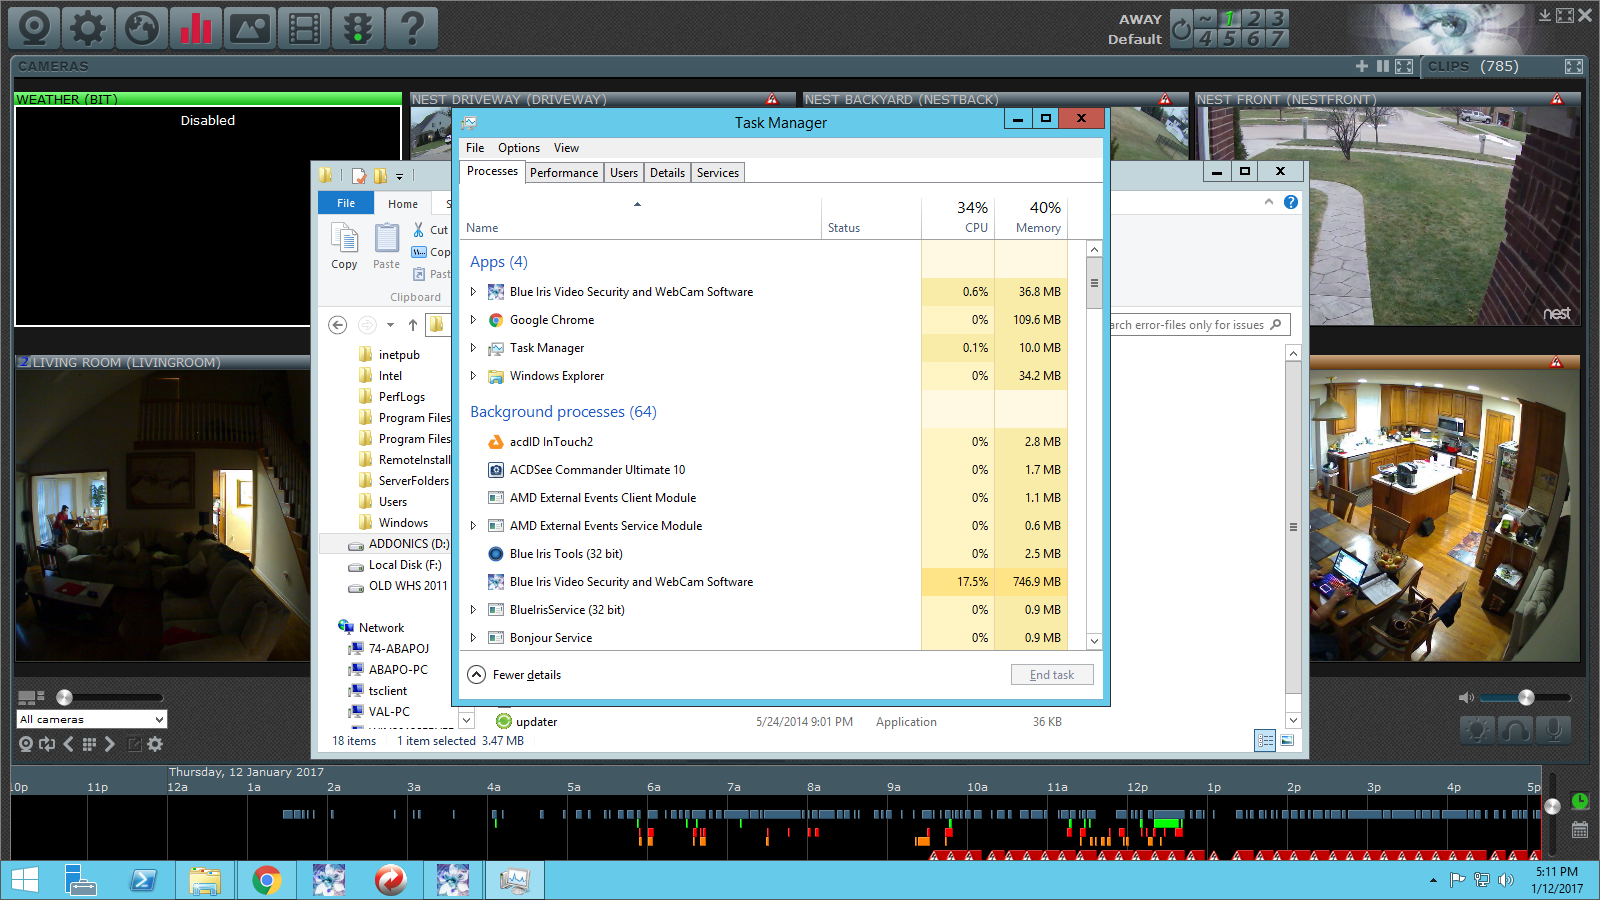This screenshot has height=900, width=1600.
Task: Toggle details view icon in Explorer status bar
Action: pyautogui.click(x=1265, y=741)
